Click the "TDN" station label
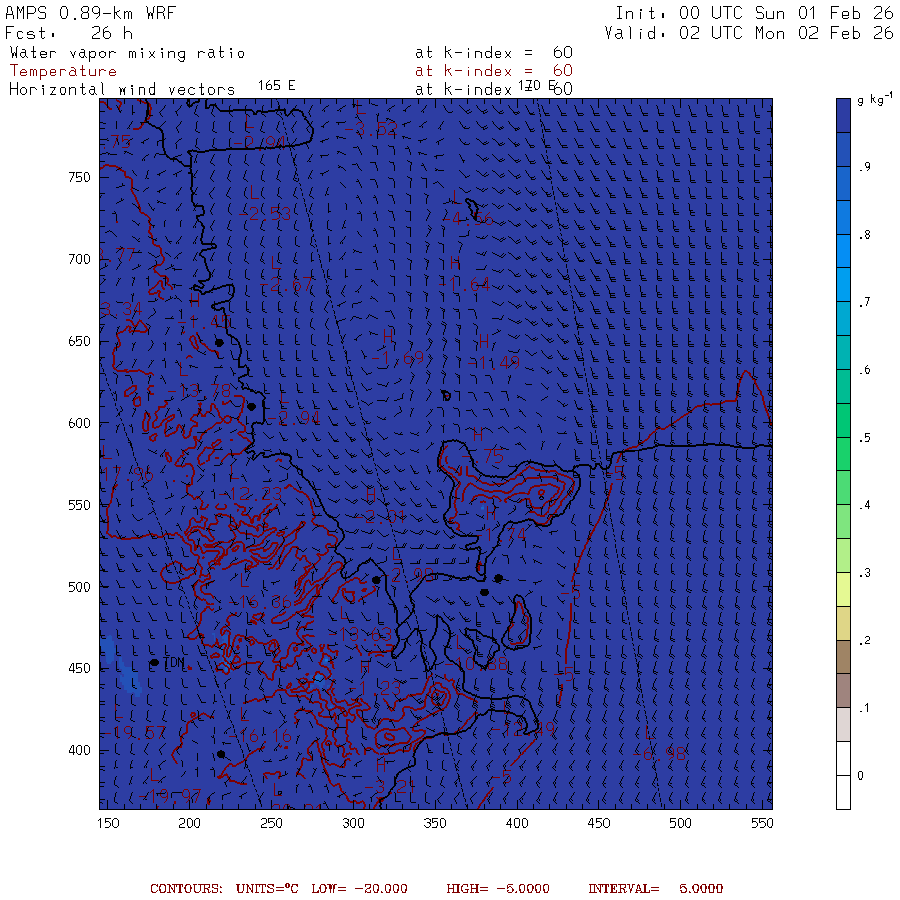Screen dimensions: 900x900 coord(174,663)
